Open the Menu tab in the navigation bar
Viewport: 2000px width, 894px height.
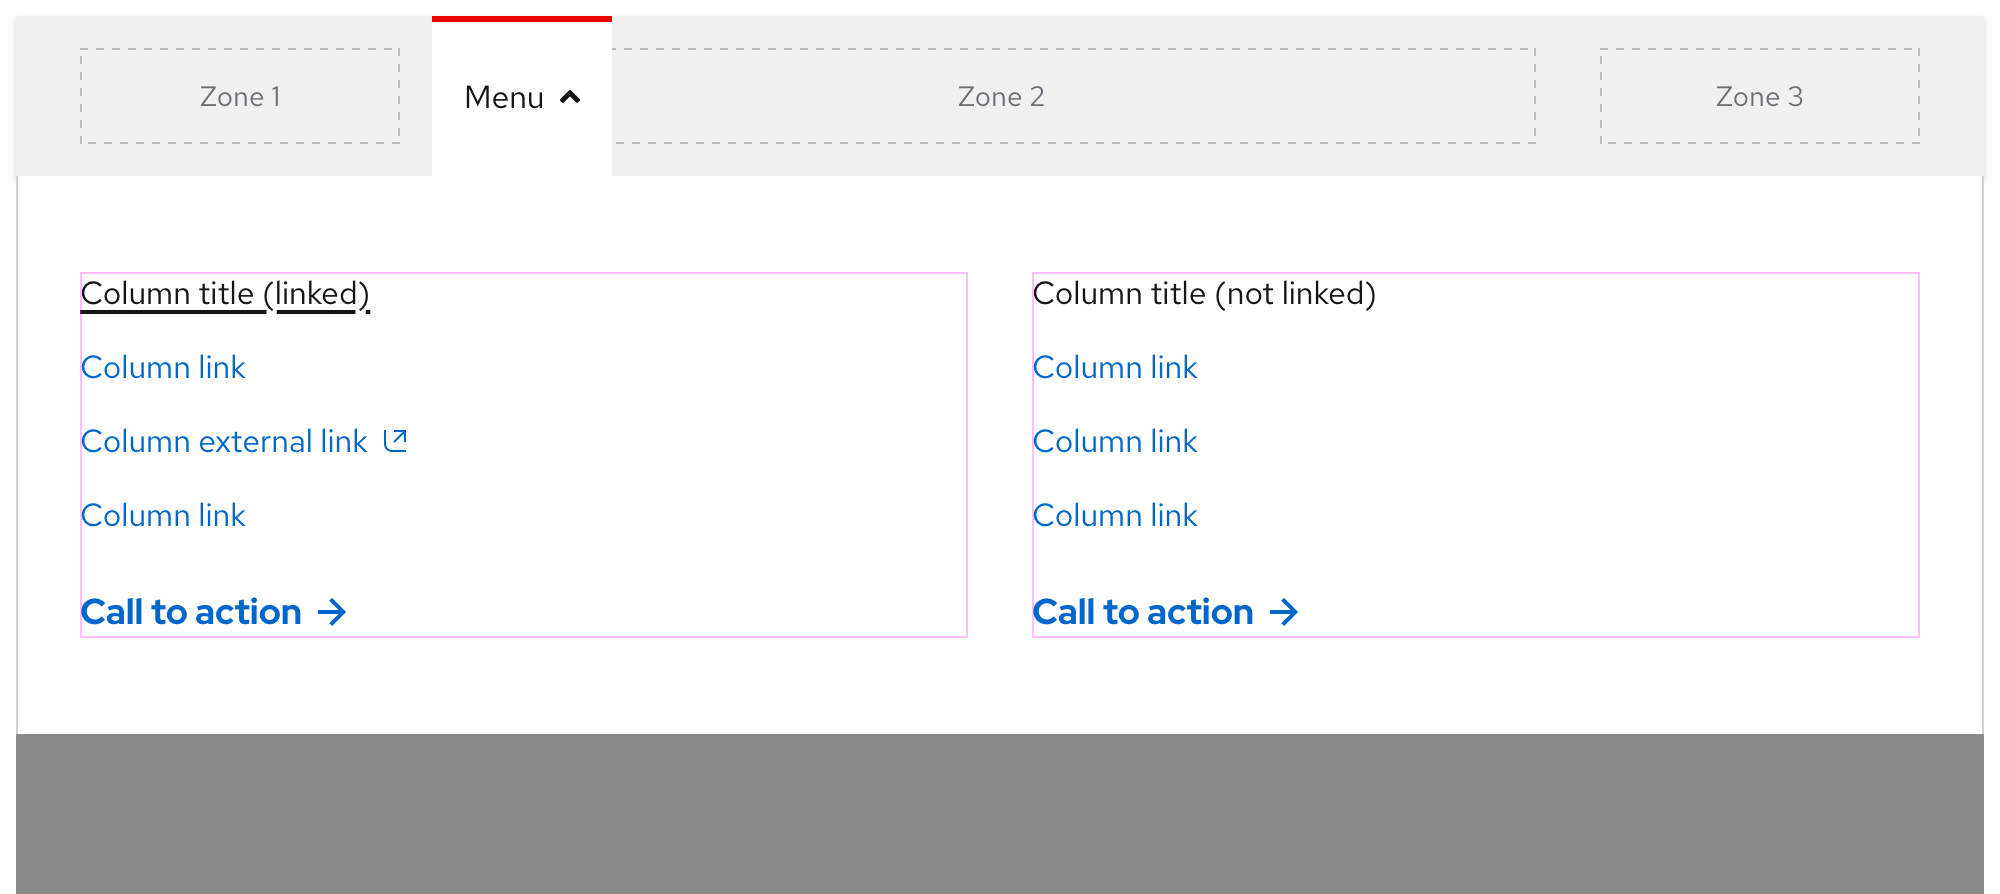(x=520, y=97)
